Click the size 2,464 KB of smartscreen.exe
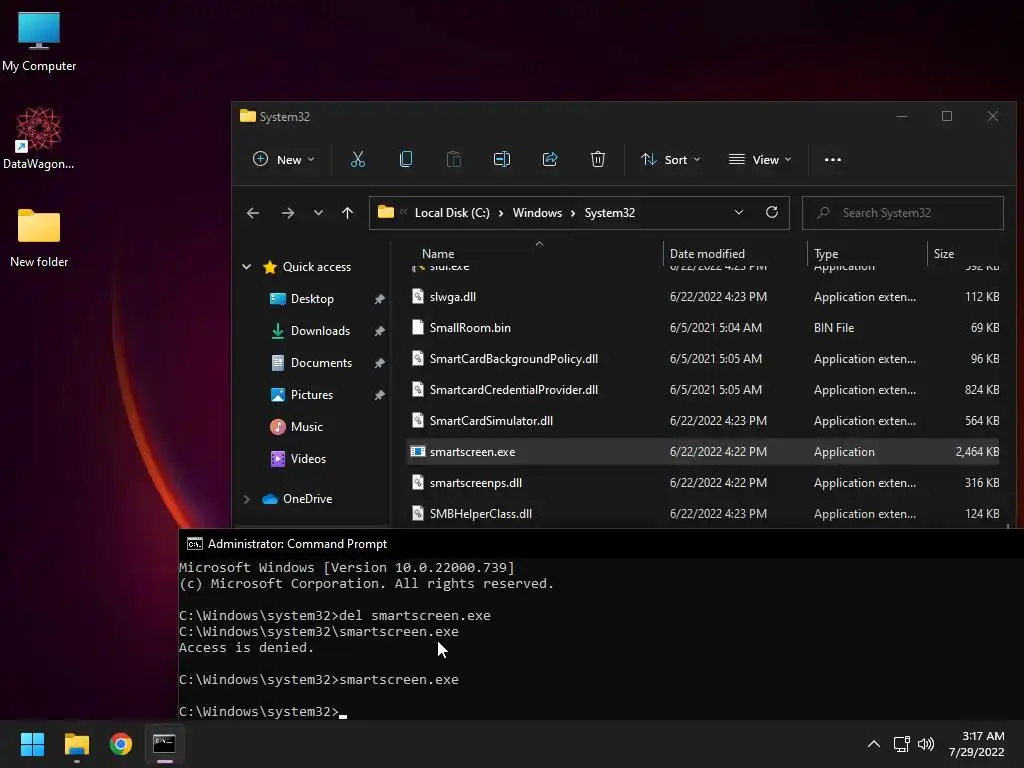Viewport: 1024px width, 768px height. point(977,452)
